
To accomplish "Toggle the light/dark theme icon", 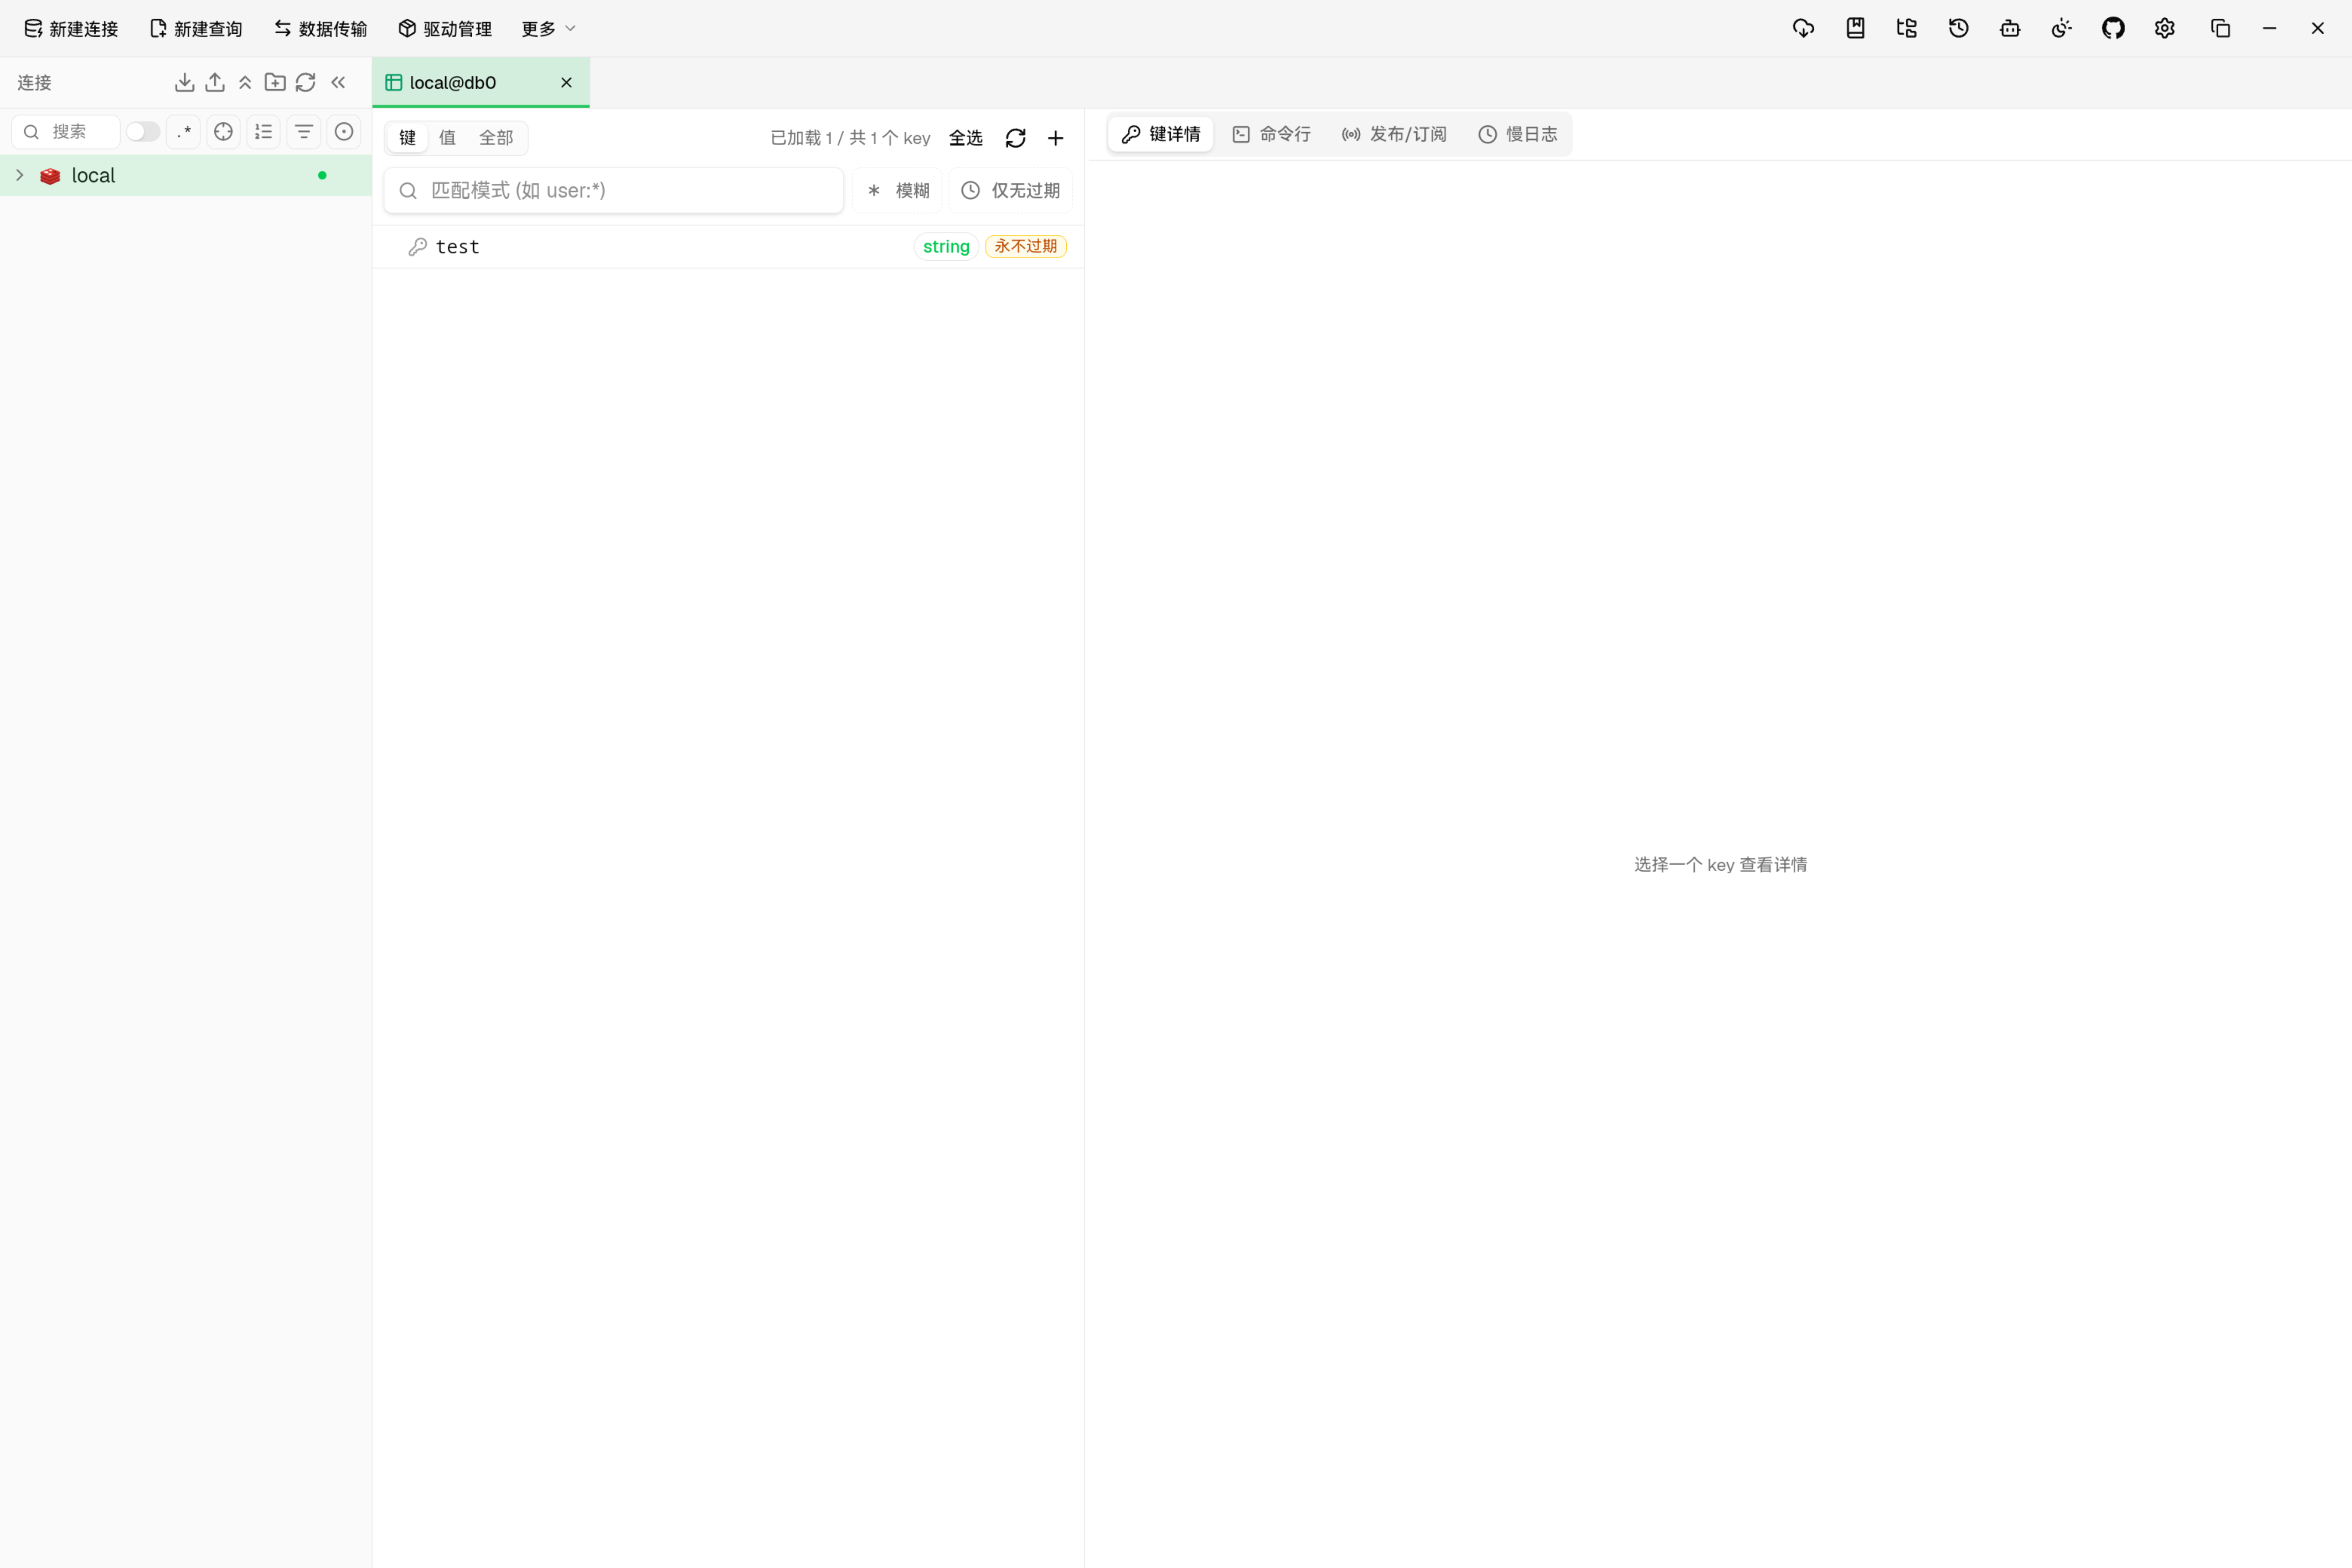I will pos(2062,28).
